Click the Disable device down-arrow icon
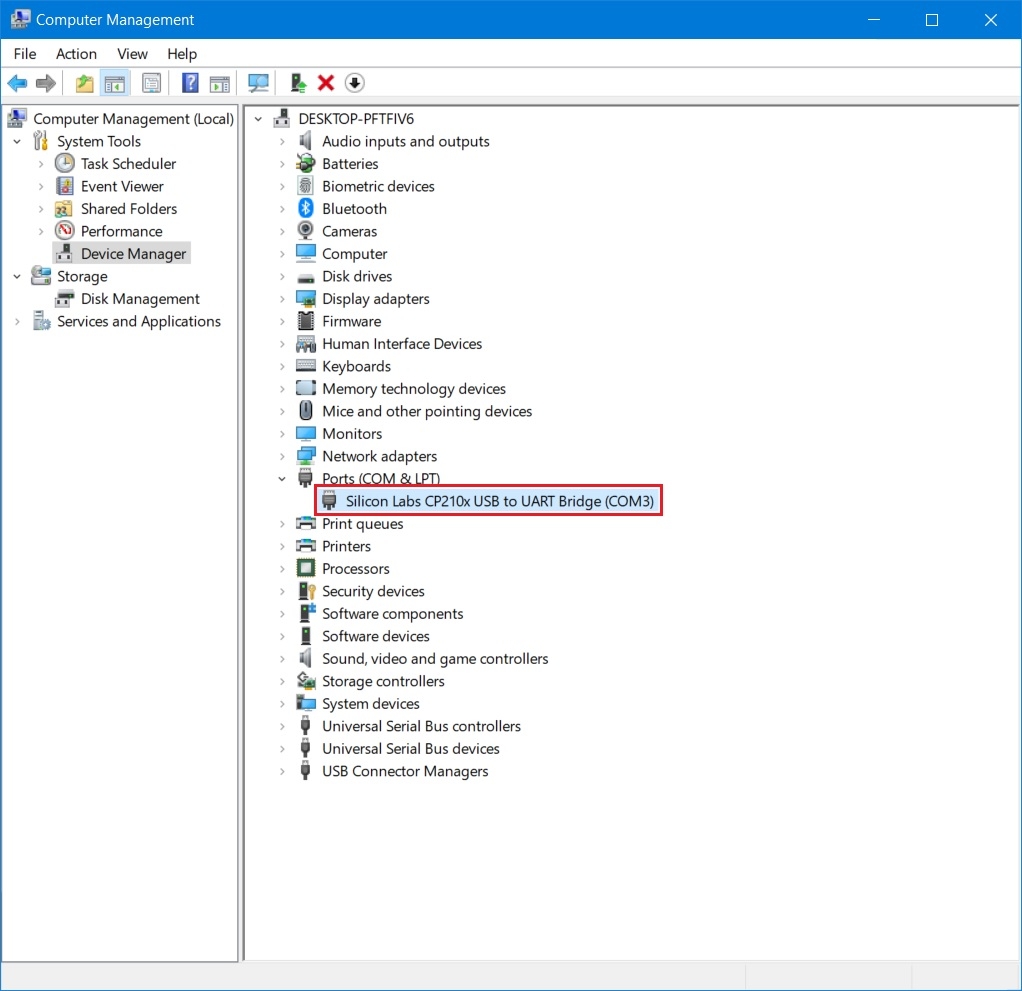The image size is (1022, 991). [x=354, y=83]
